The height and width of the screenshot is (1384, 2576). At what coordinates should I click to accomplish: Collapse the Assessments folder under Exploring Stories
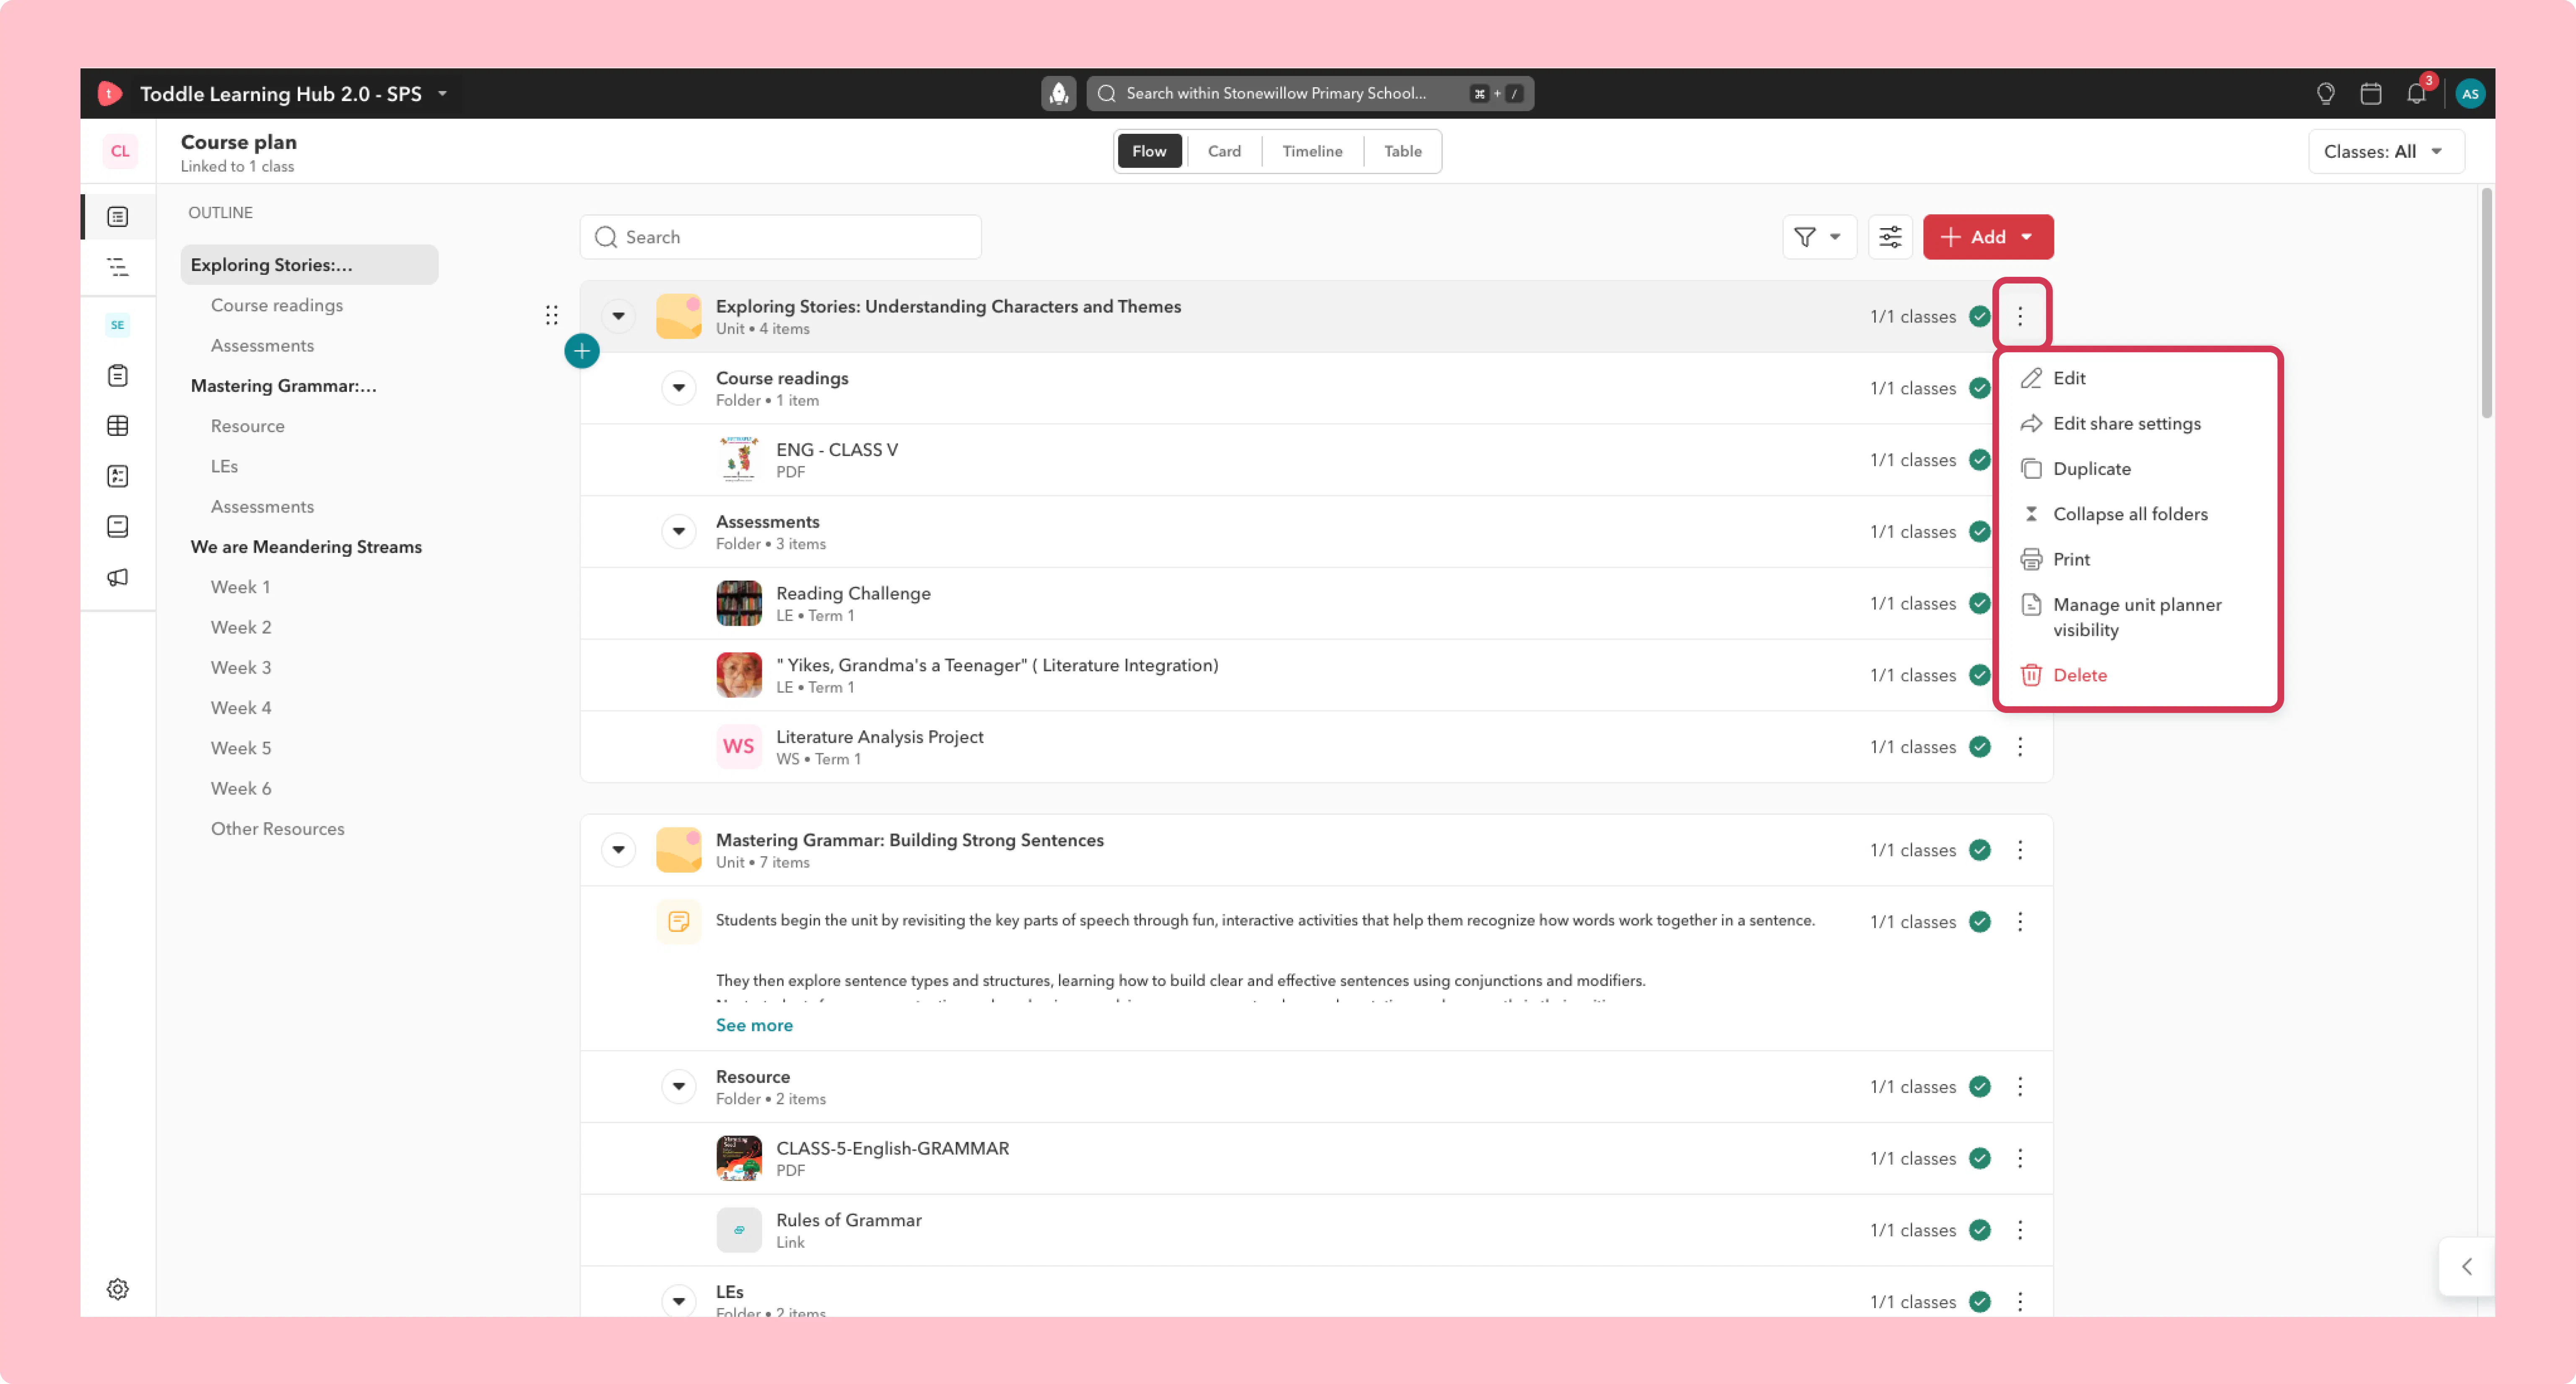[x=679, y=531]
